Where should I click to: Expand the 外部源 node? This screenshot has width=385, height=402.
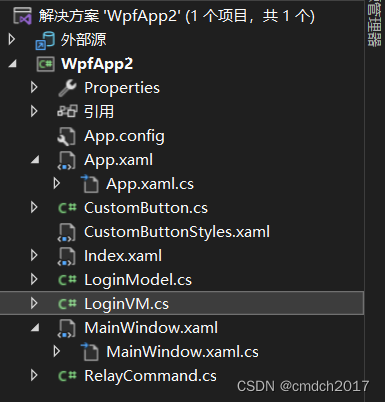(12, 40)
